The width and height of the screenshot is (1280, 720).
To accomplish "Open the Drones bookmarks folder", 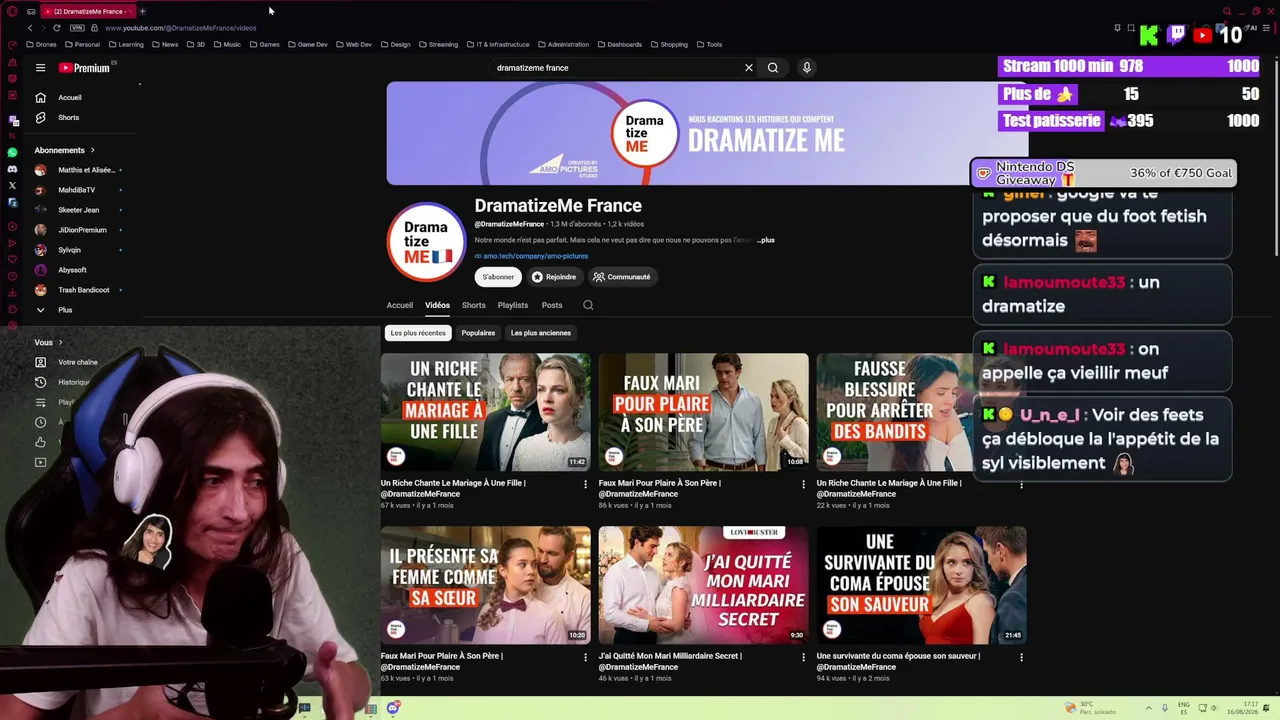I will pos(42,44).
